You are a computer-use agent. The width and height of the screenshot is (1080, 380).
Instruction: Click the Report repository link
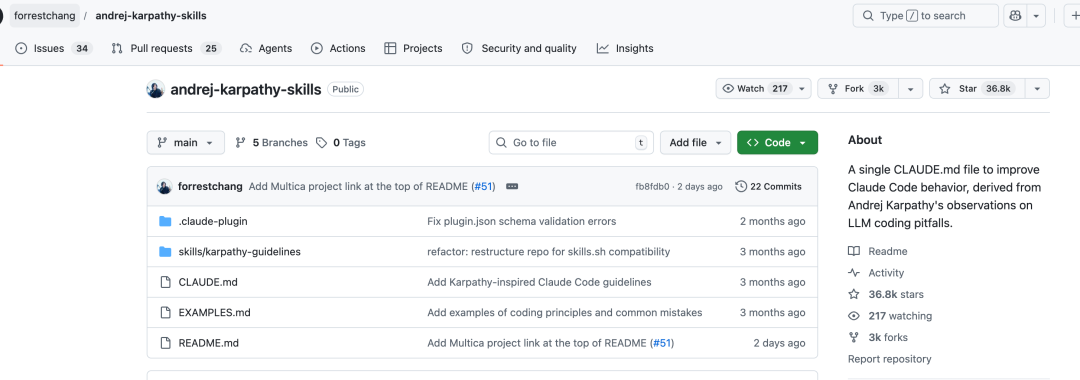point(889,359)
